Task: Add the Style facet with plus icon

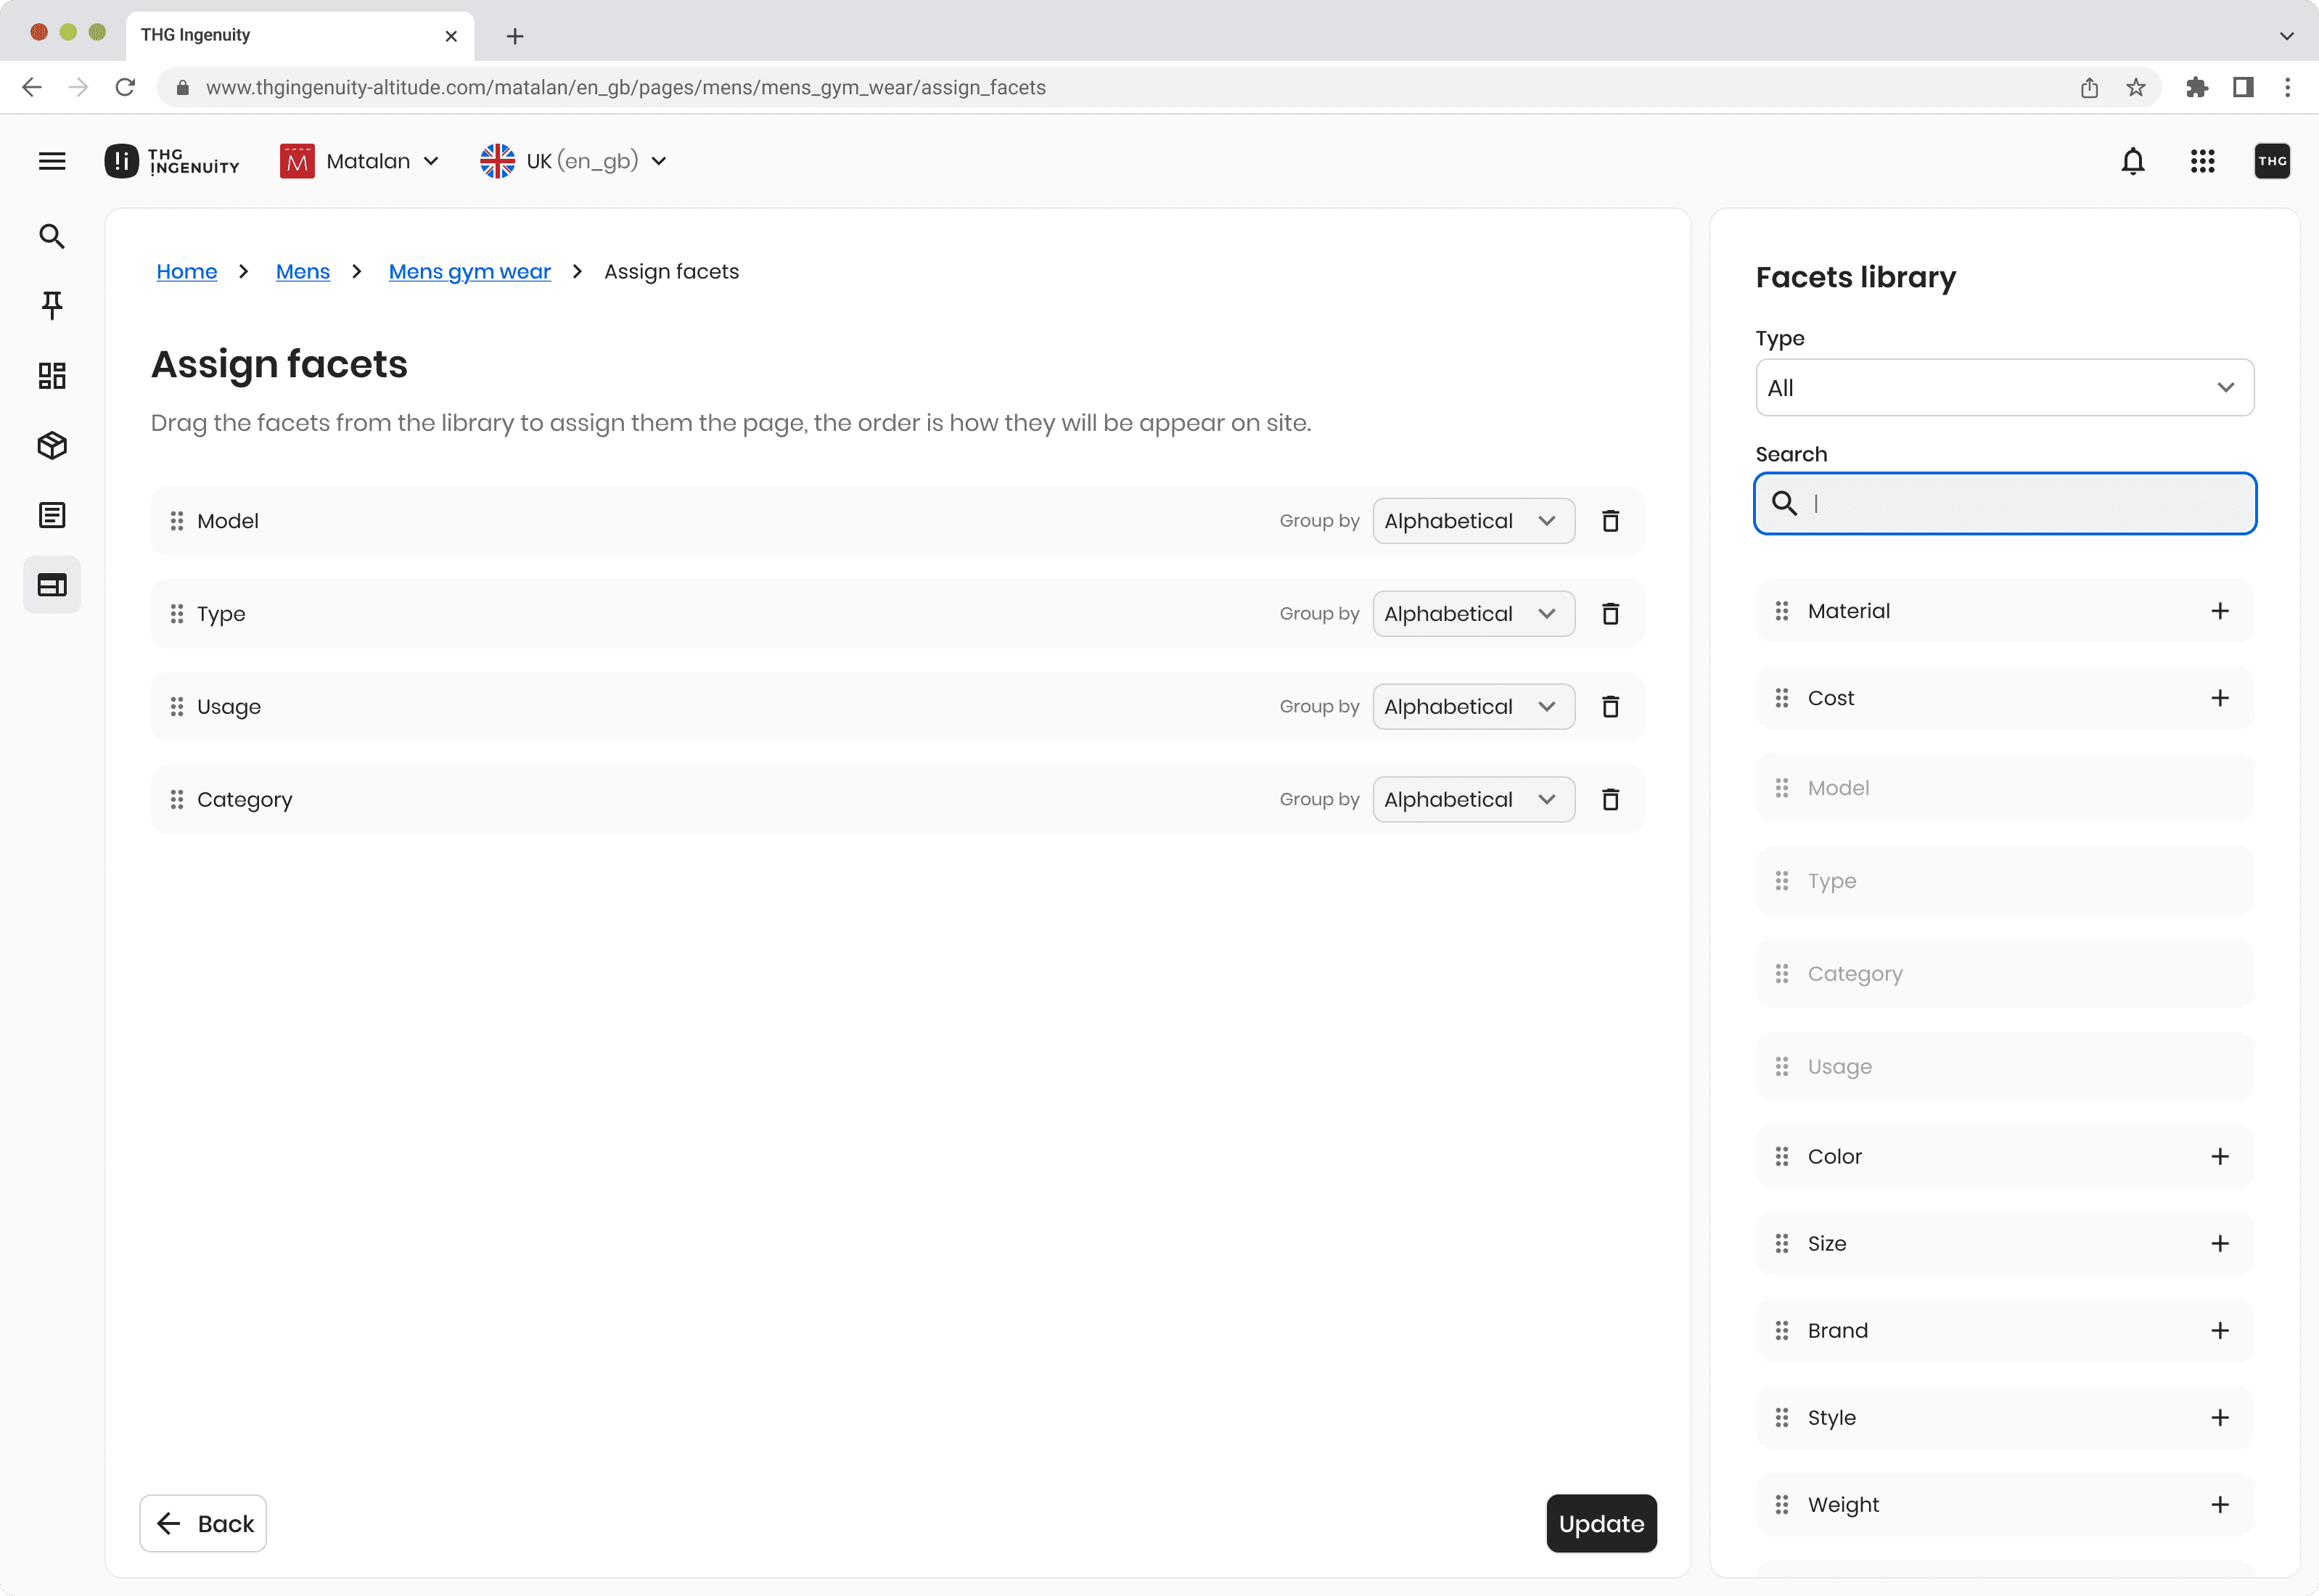Action: 2220,1418
